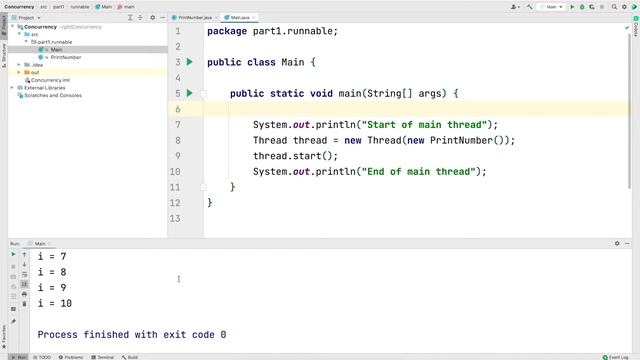Select Scratches and Consoles in project tree
The height and width of the screenshot is (360, 640).
pyautogui.click(x=53, y=95)
